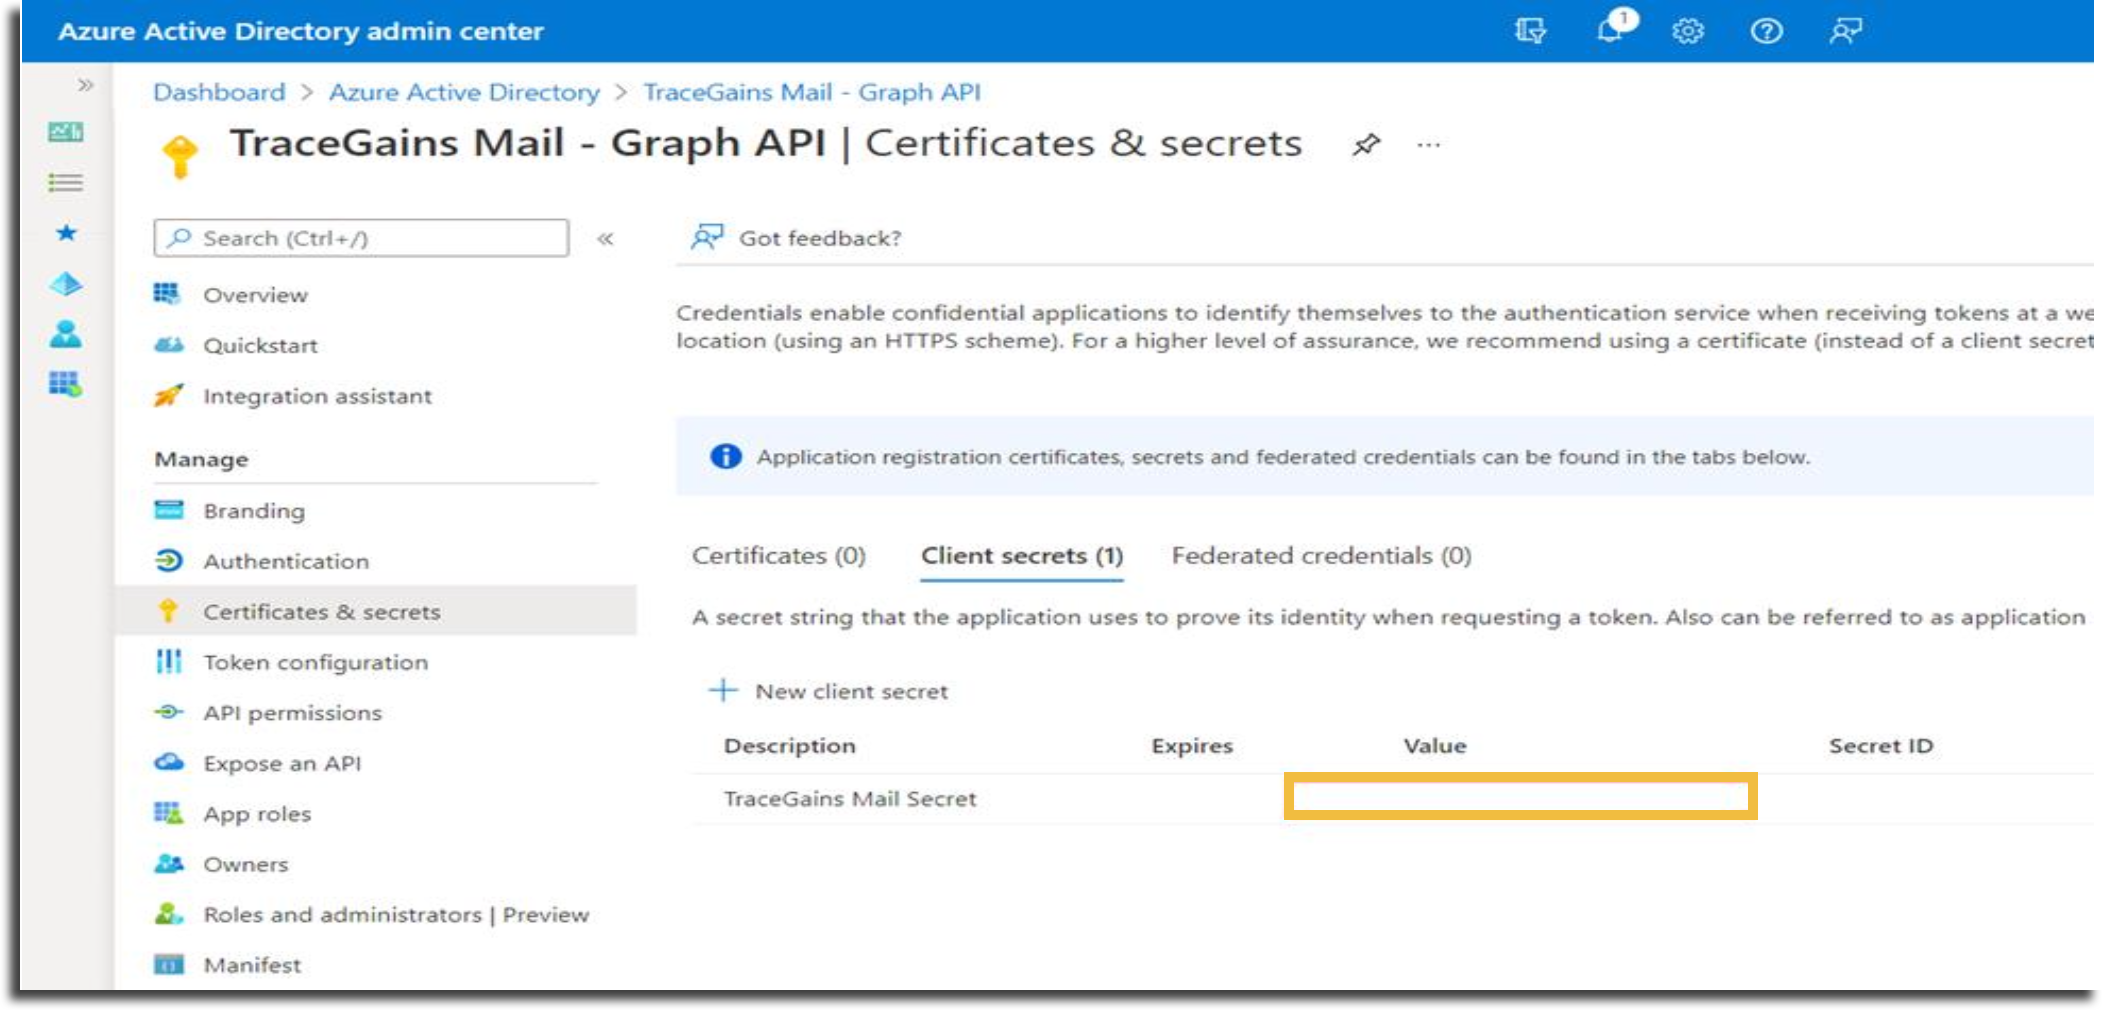Viewport: 2102px width, 1010px height.
Task: Click New client secret button
Action: pyautogui.click(x=828, y=691)
